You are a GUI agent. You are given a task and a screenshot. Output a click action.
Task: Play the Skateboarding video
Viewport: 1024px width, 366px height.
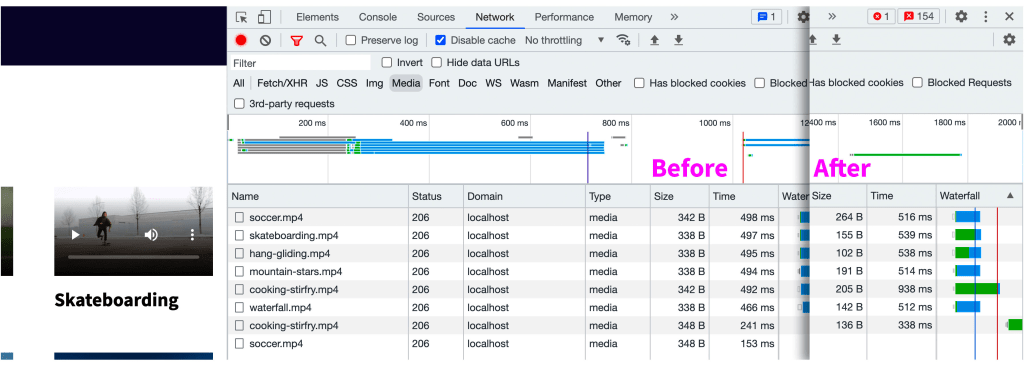coord(75,234)
